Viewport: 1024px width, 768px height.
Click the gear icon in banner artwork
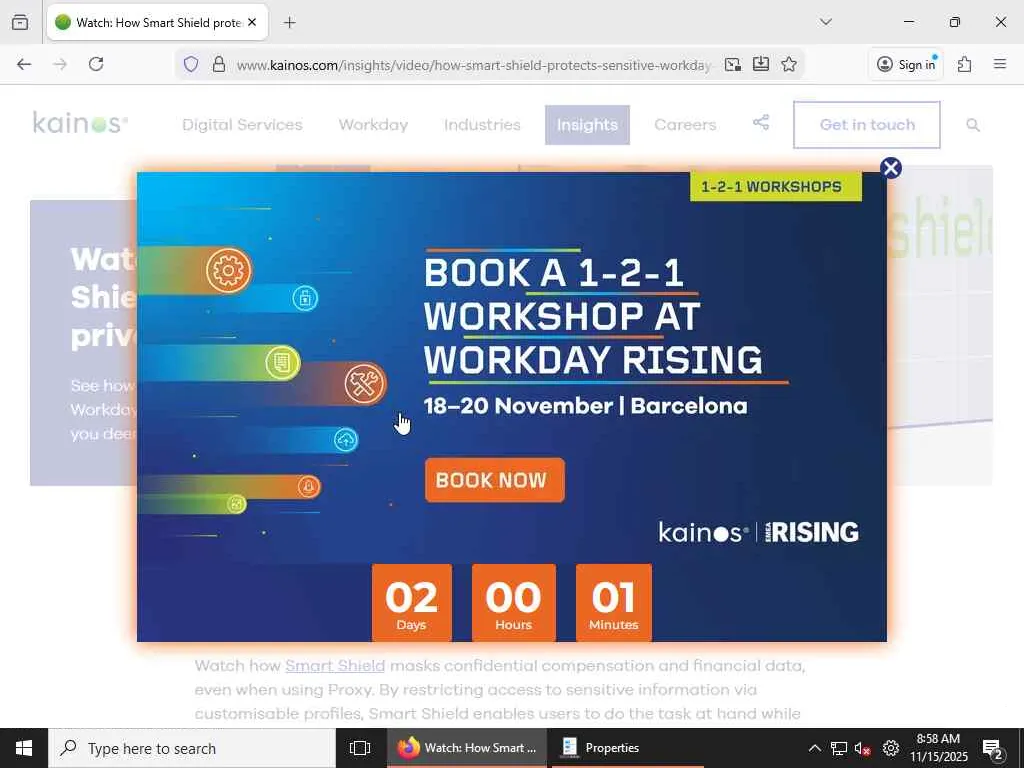(229, 270)
